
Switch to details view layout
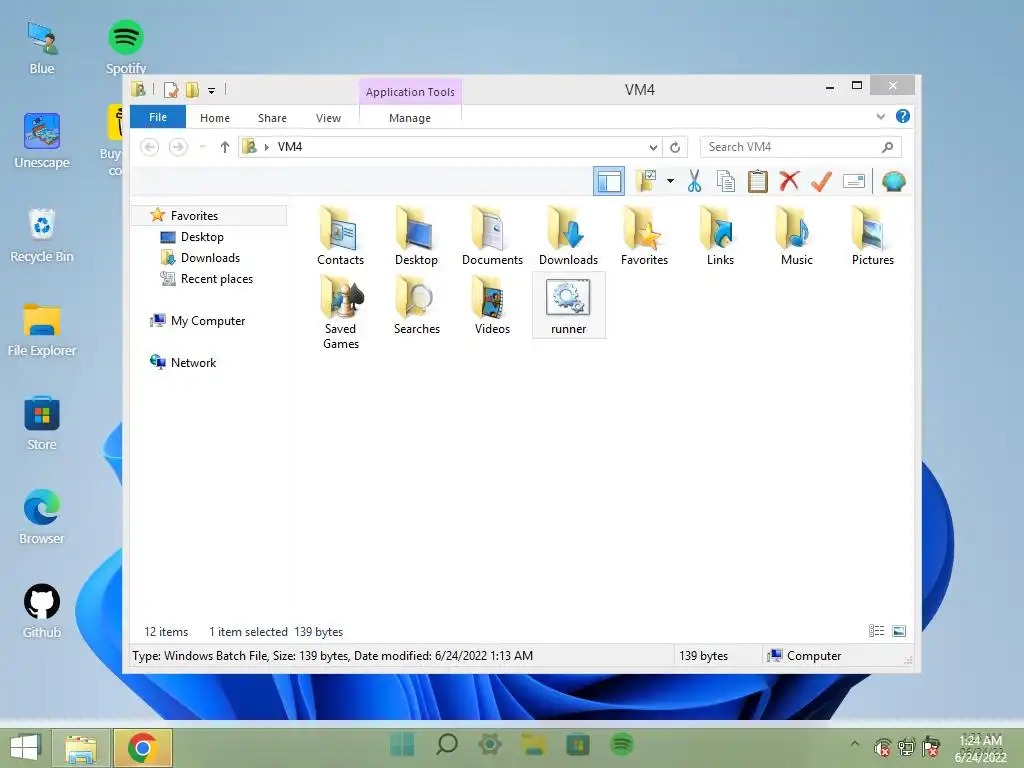[x=876, y=631]
